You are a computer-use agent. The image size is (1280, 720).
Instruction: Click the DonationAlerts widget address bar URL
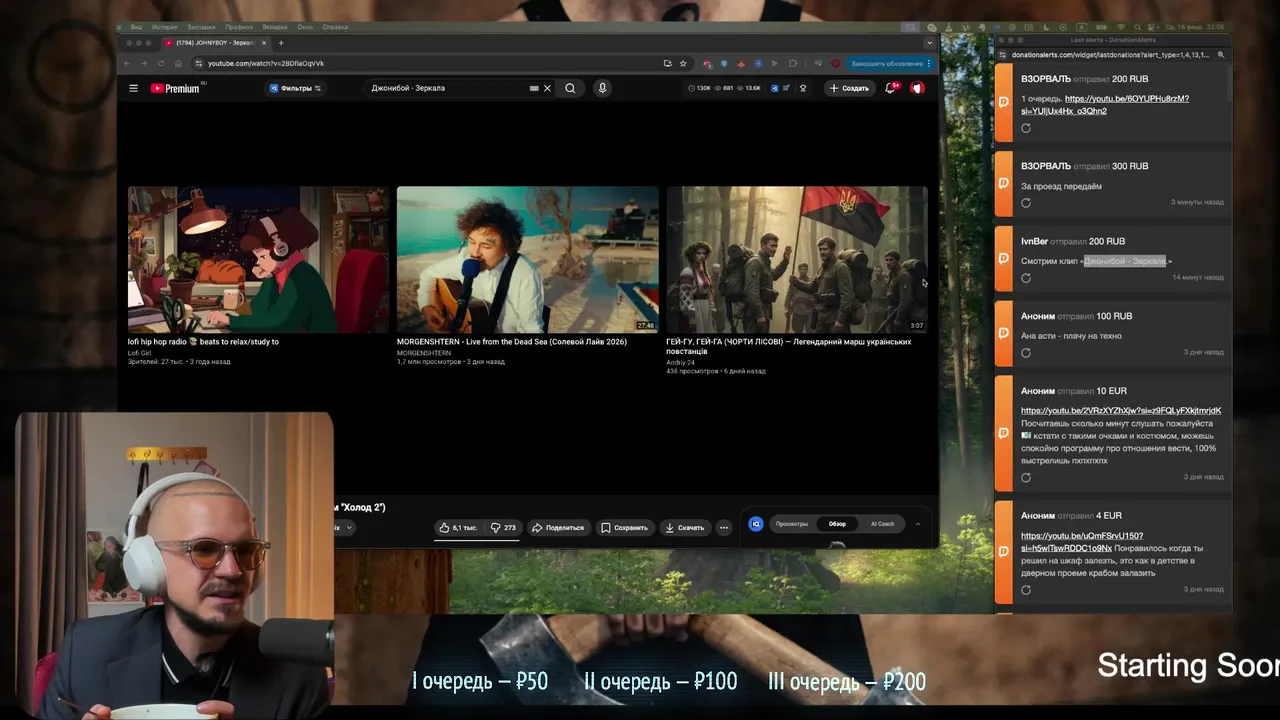pos(1110,55)
